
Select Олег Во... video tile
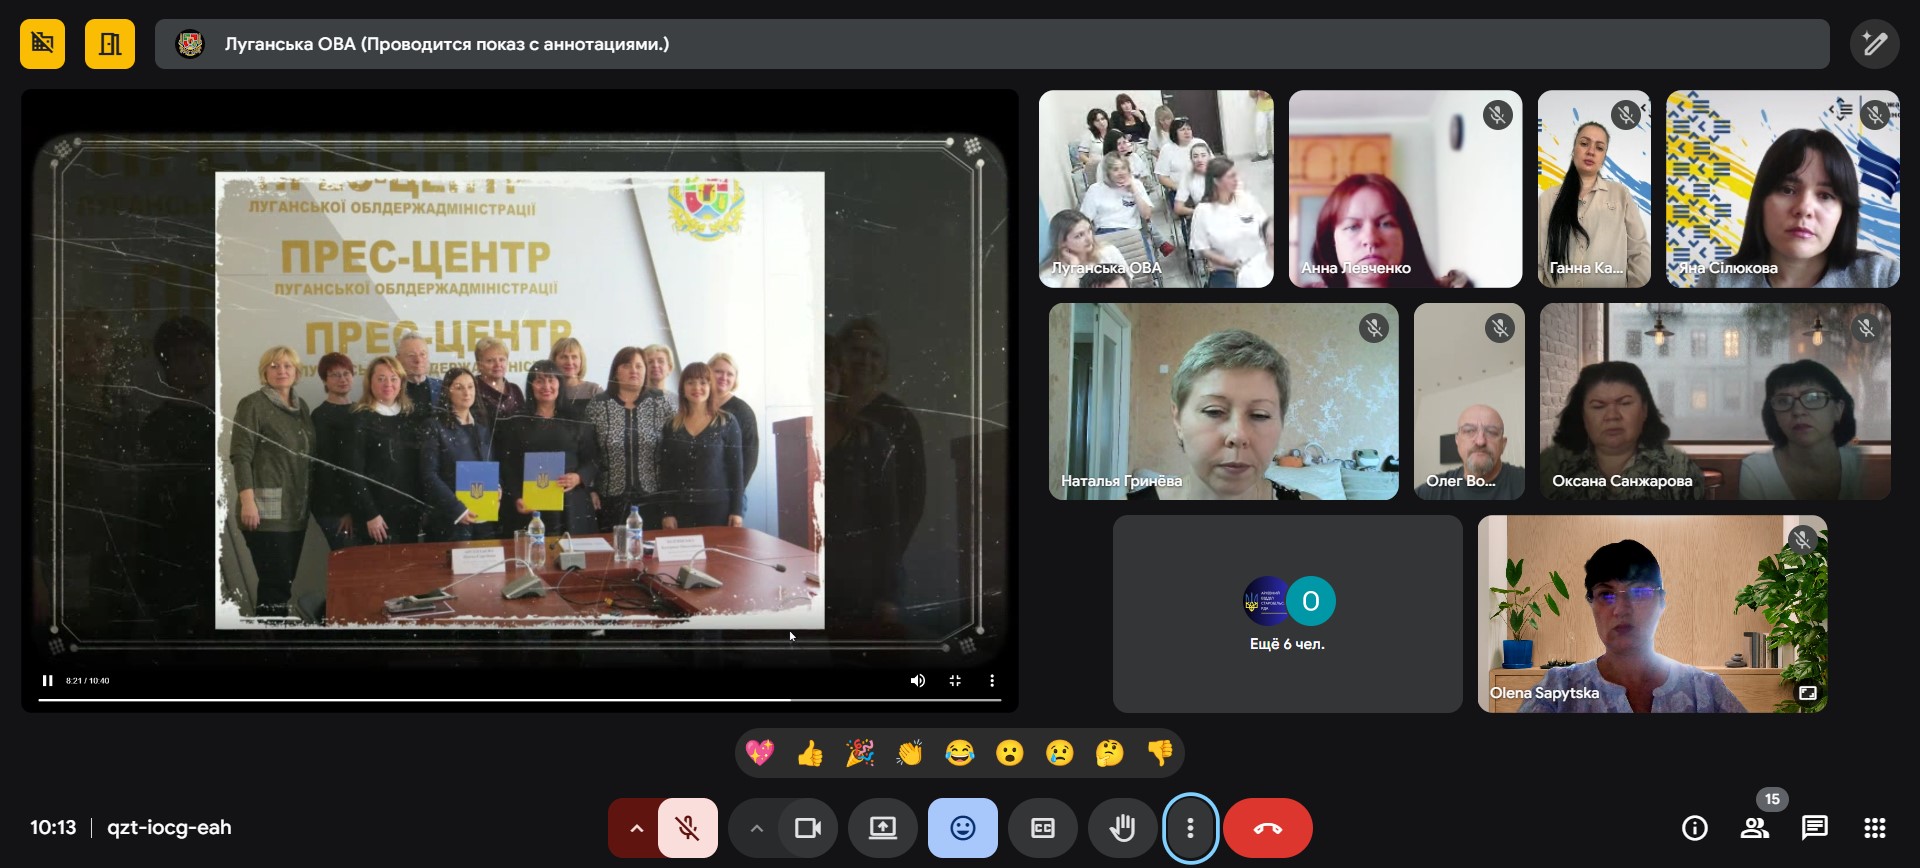(x=1469, y=401)
